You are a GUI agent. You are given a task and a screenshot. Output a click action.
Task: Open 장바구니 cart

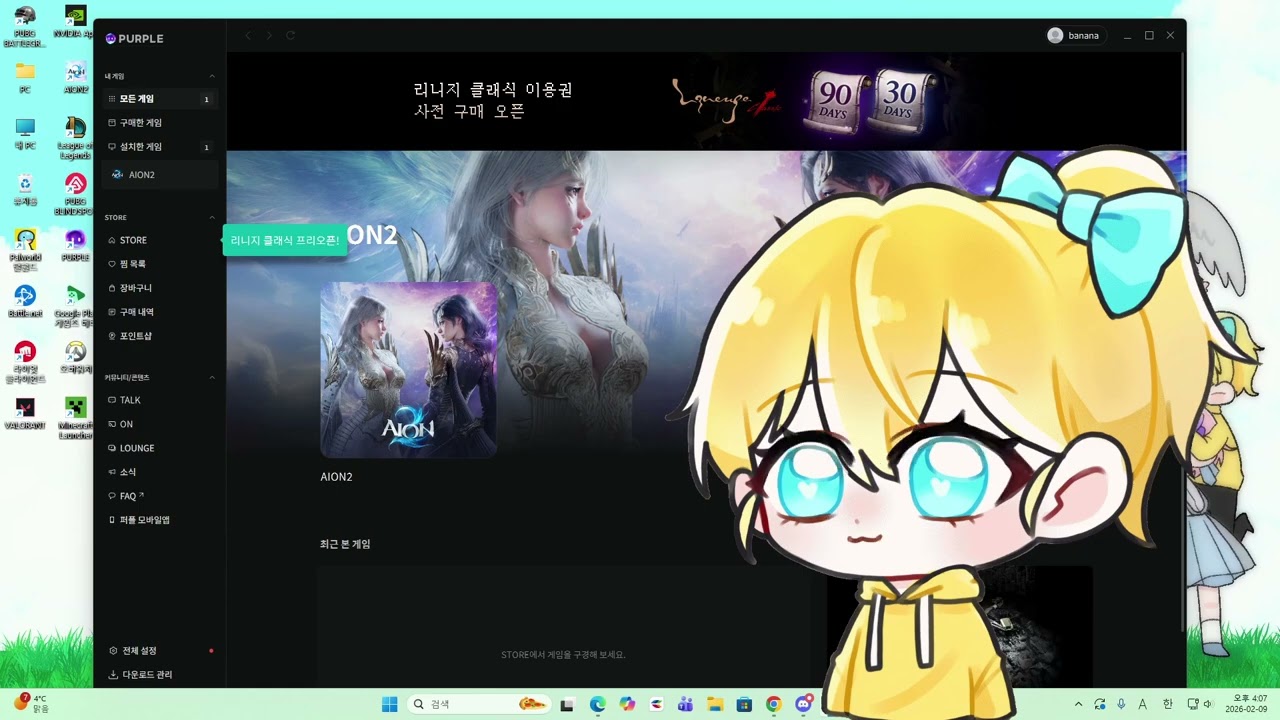(x=160, y=288)
